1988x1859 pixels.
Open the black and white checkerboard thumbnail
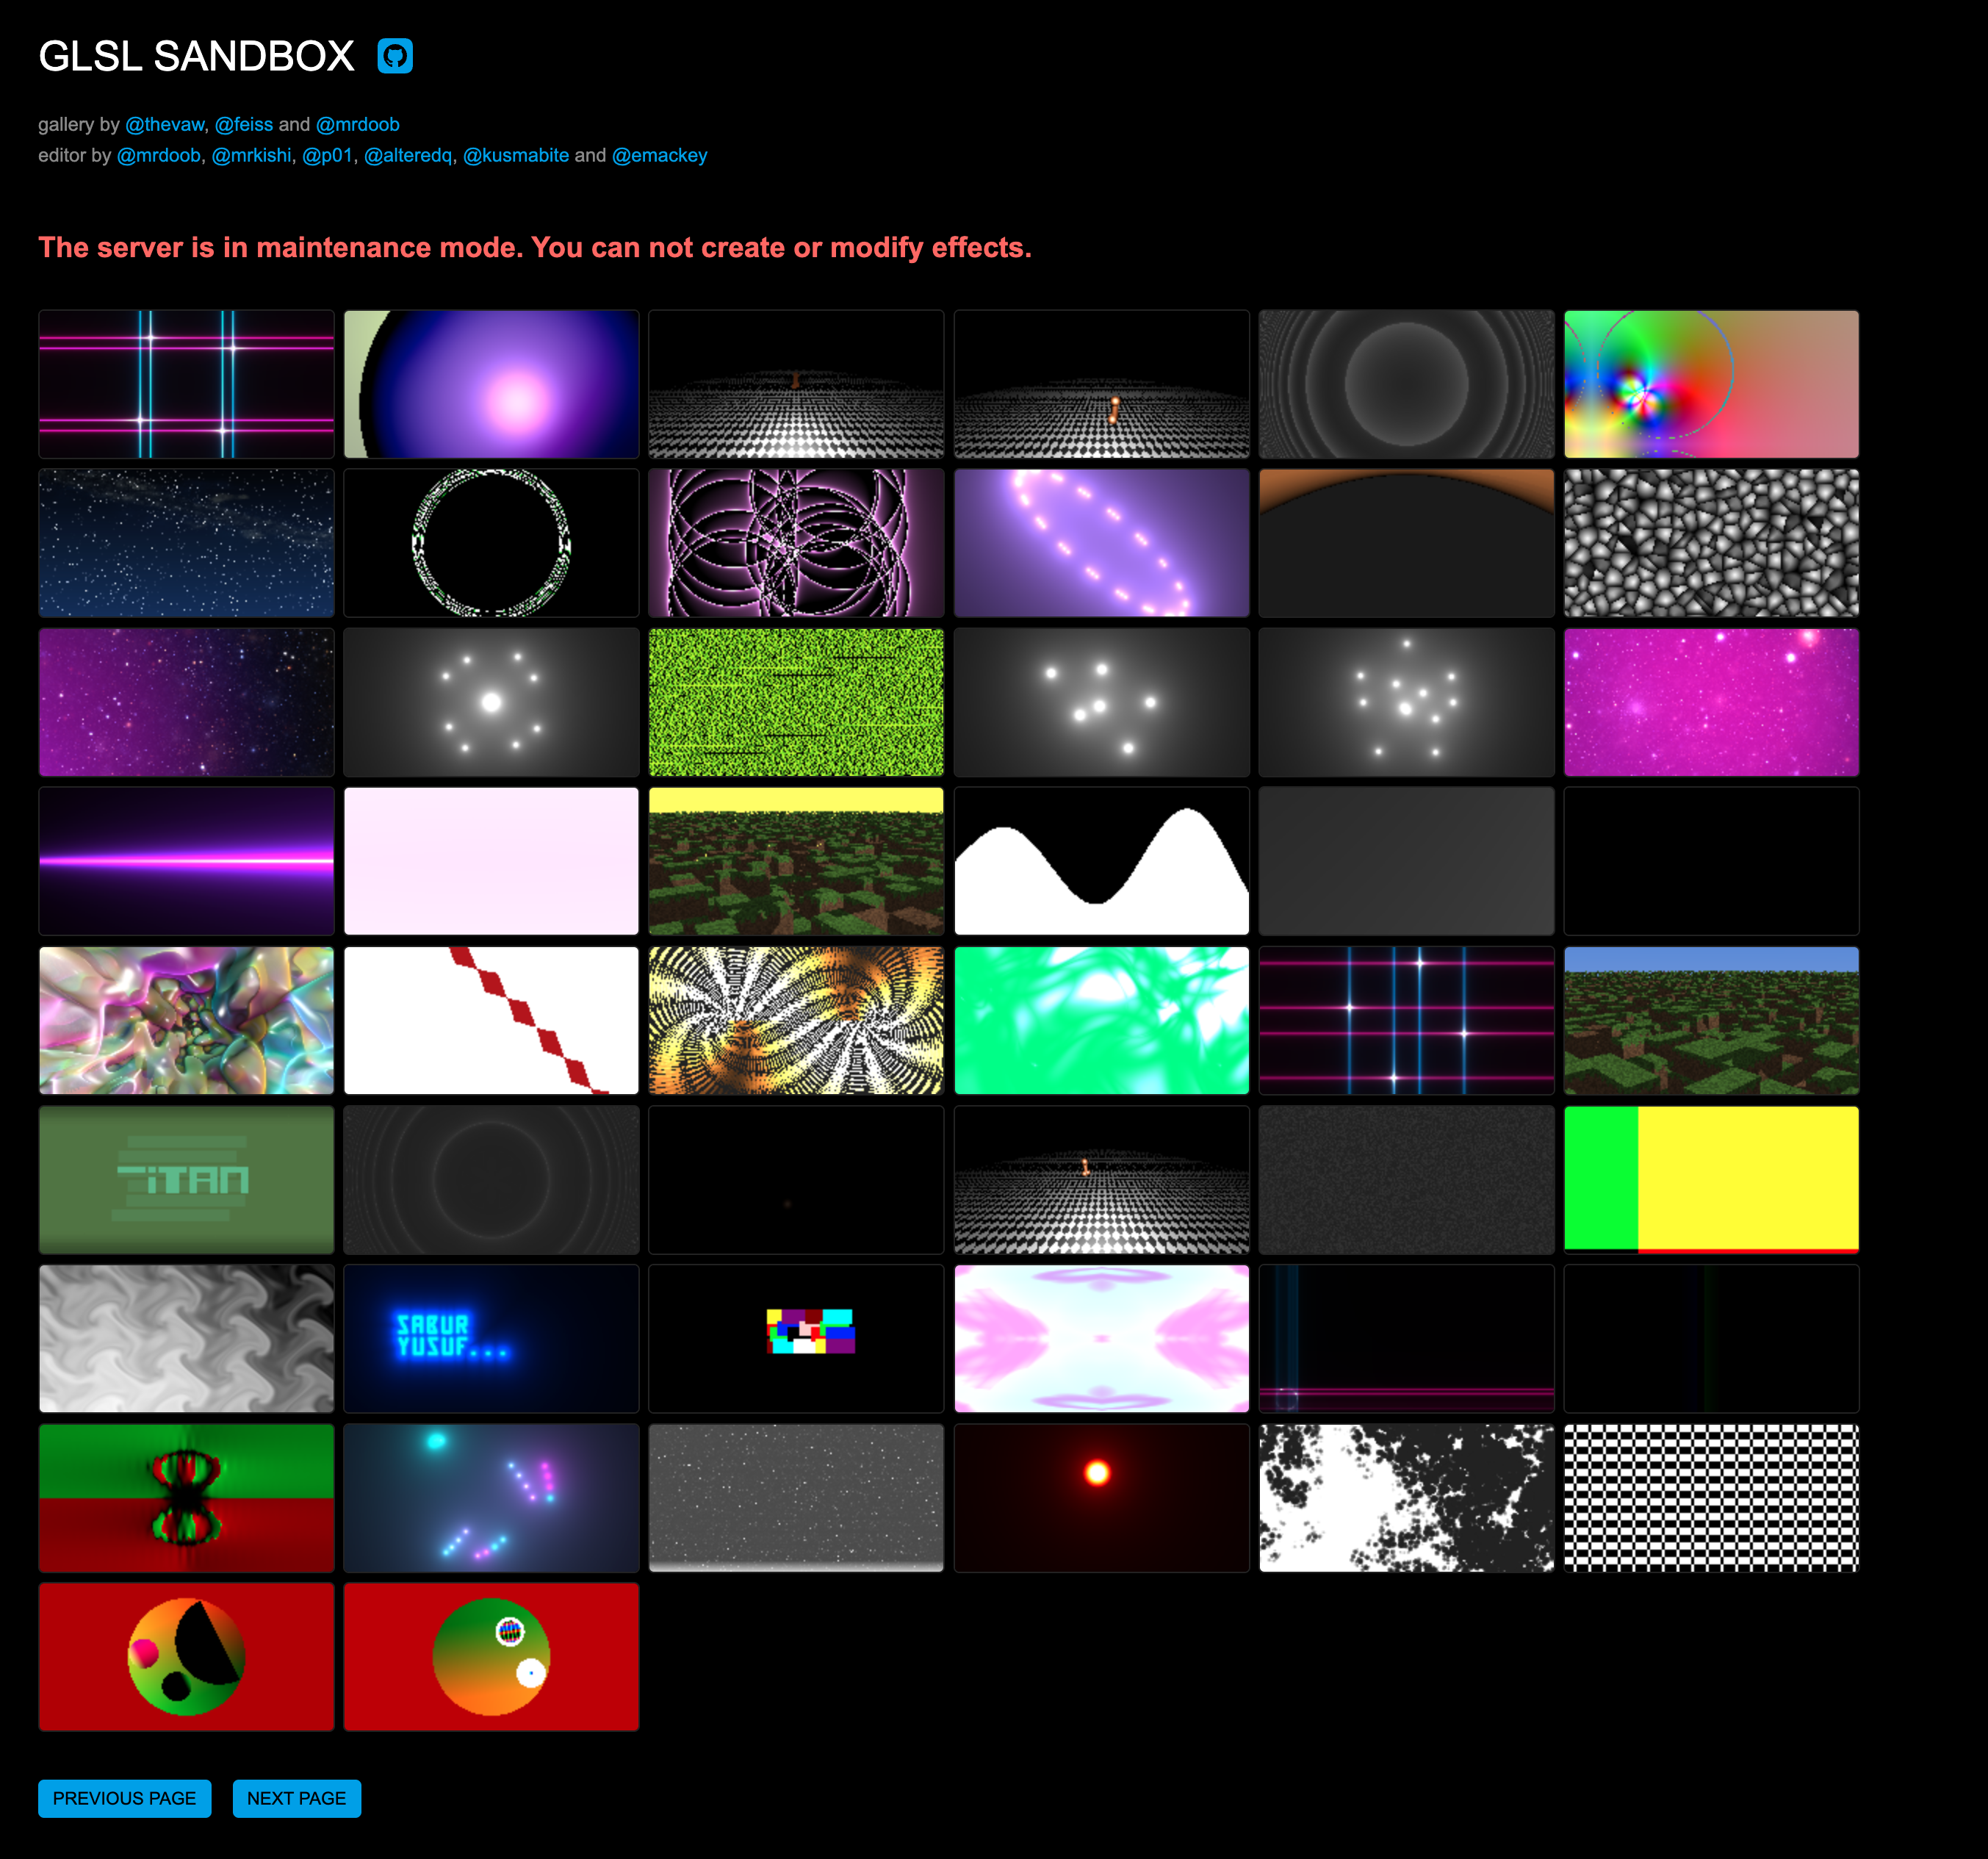pos(1711,1497)
